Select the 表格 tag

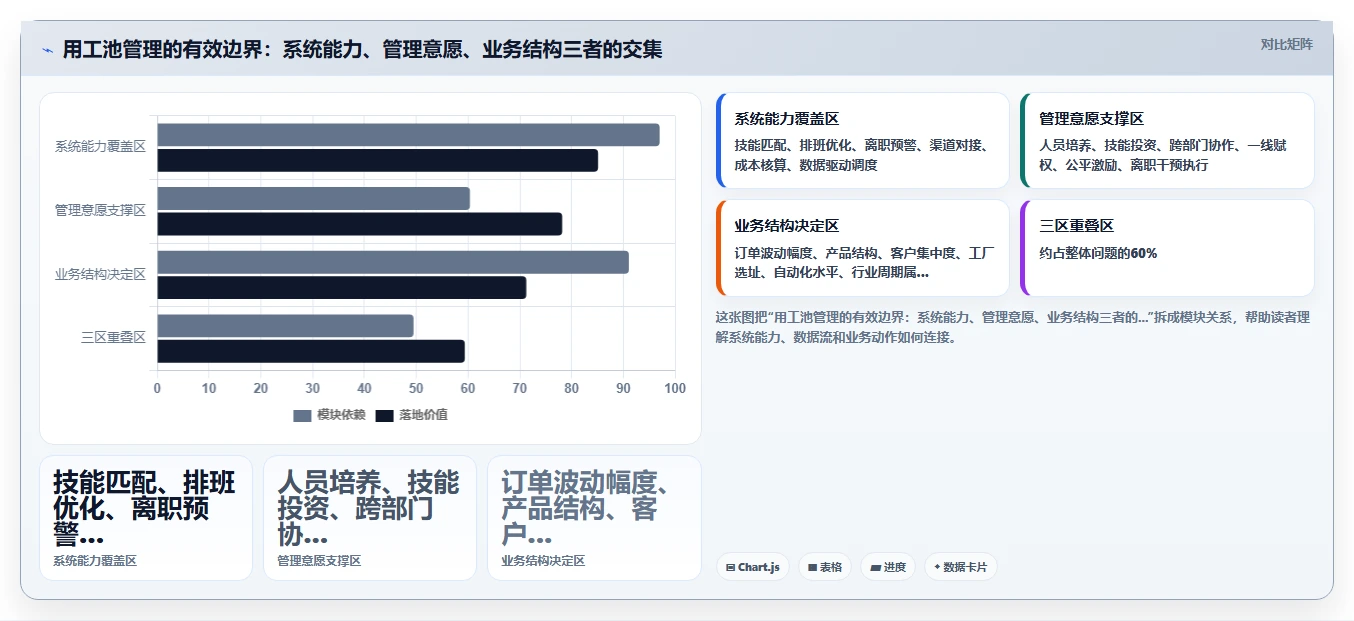[825, 567]
